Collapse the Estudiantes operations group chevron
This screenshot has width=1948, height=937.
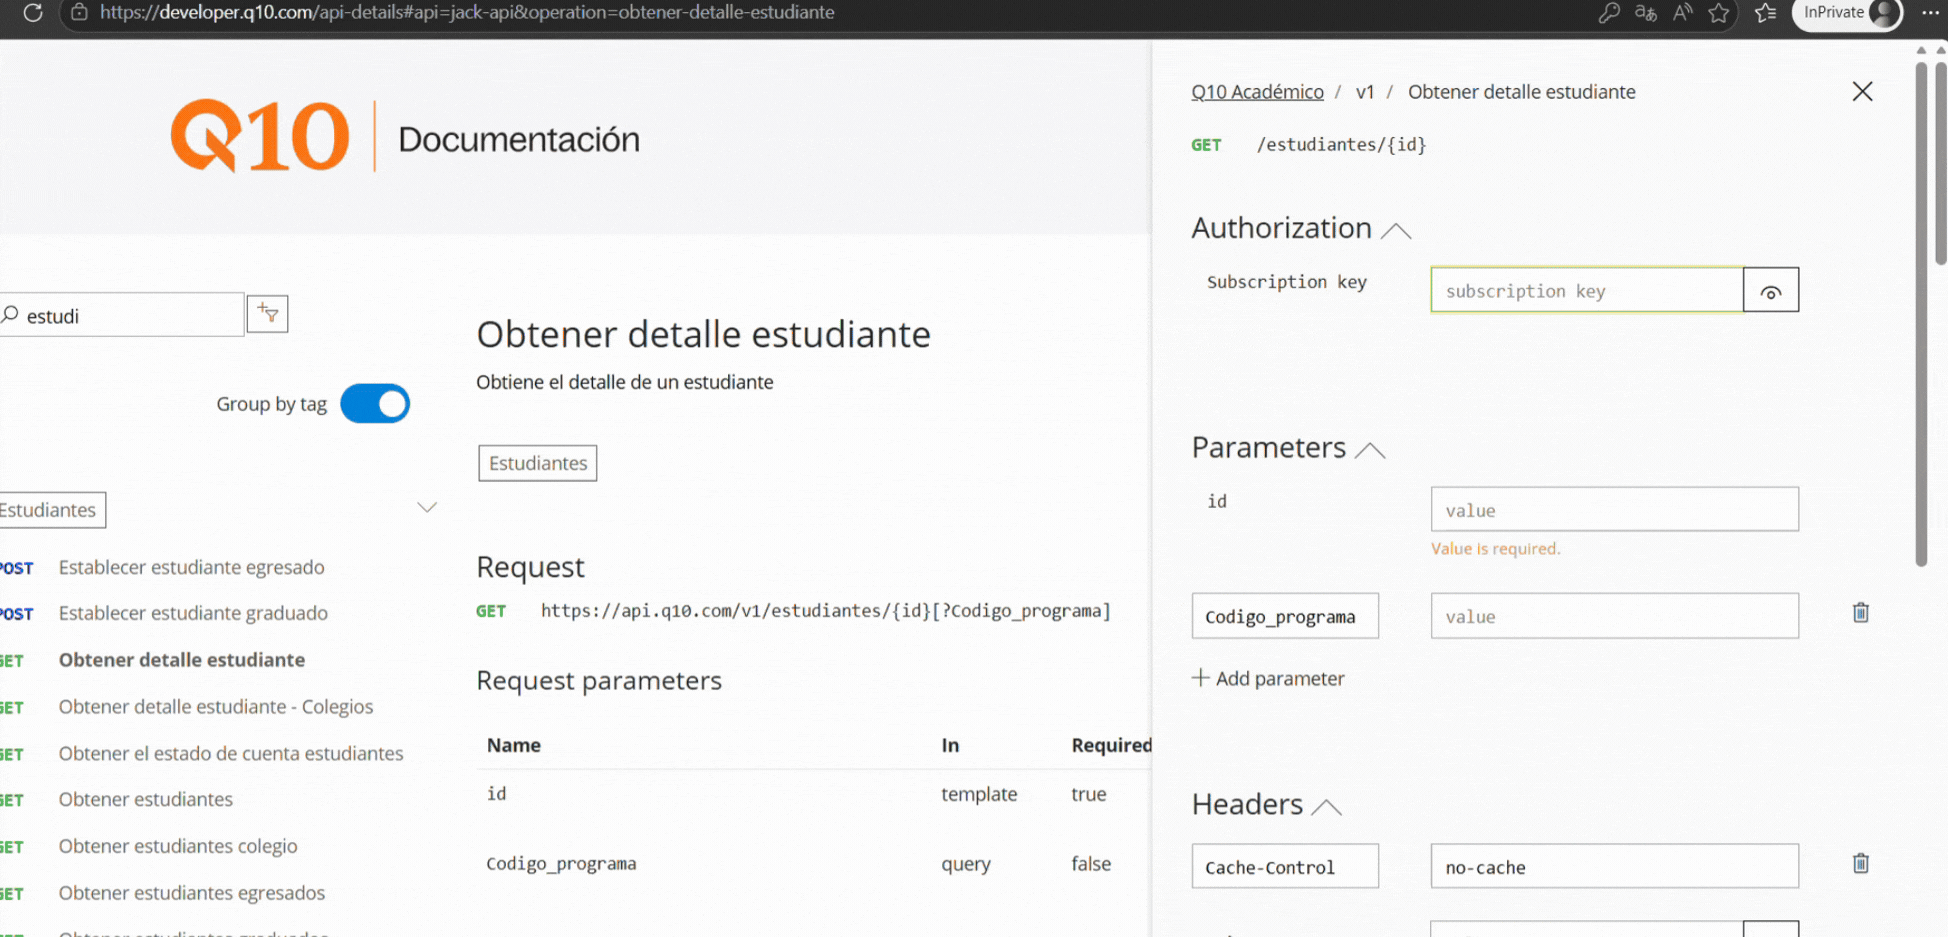[427, 508]
